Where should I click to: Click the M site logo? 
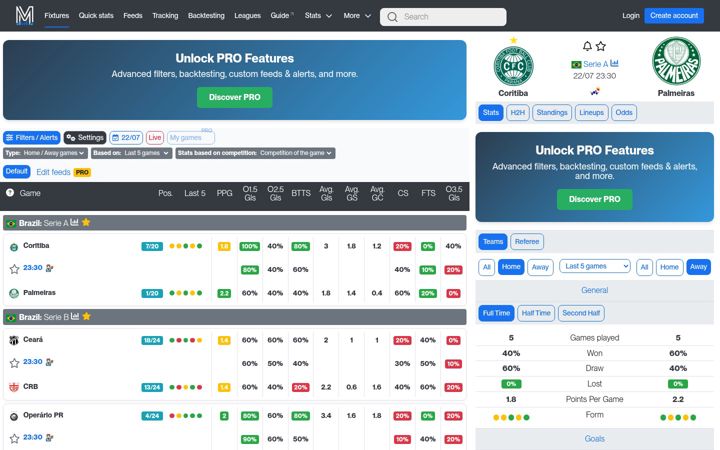24,15
